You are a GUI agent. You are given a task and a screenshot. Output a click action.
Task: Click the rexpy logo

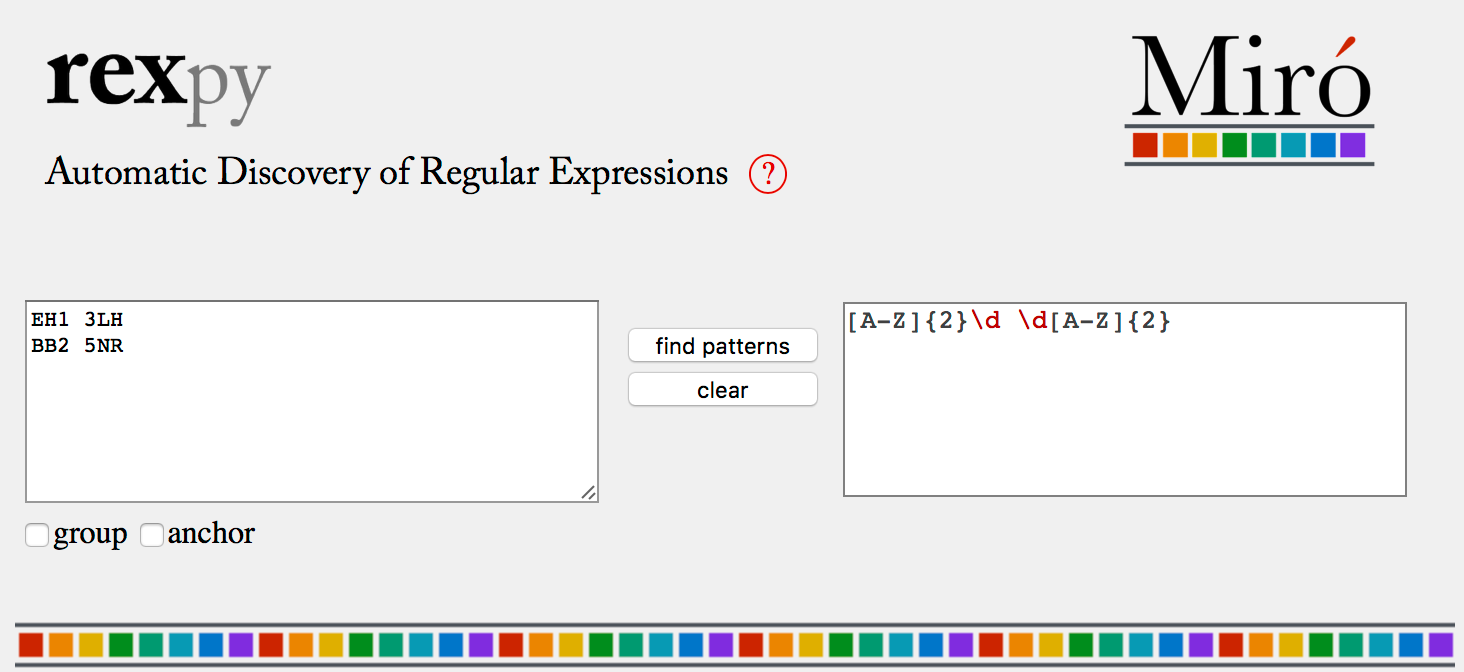point(158,85)
